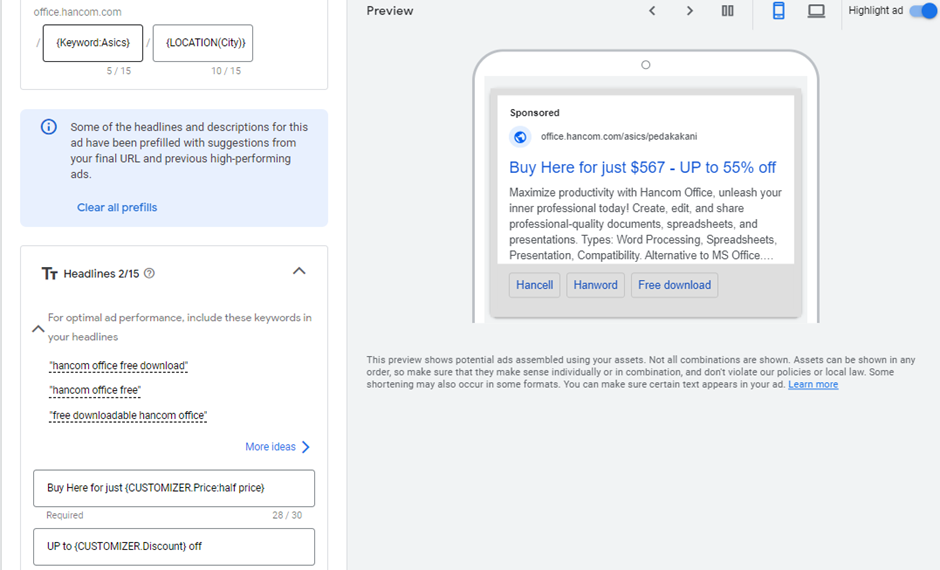
Task: Switch to side-by-side preview layout
Action: click(x=727, y=11)
